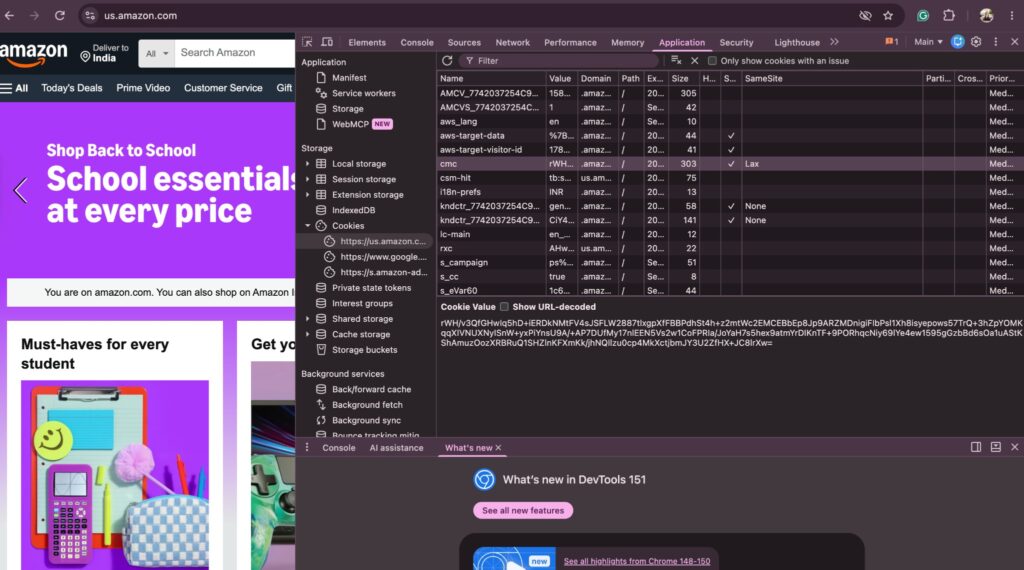Screen dimensions: 1024x570
Task: Click the cookies Filter input field
Action: (558, 61)
